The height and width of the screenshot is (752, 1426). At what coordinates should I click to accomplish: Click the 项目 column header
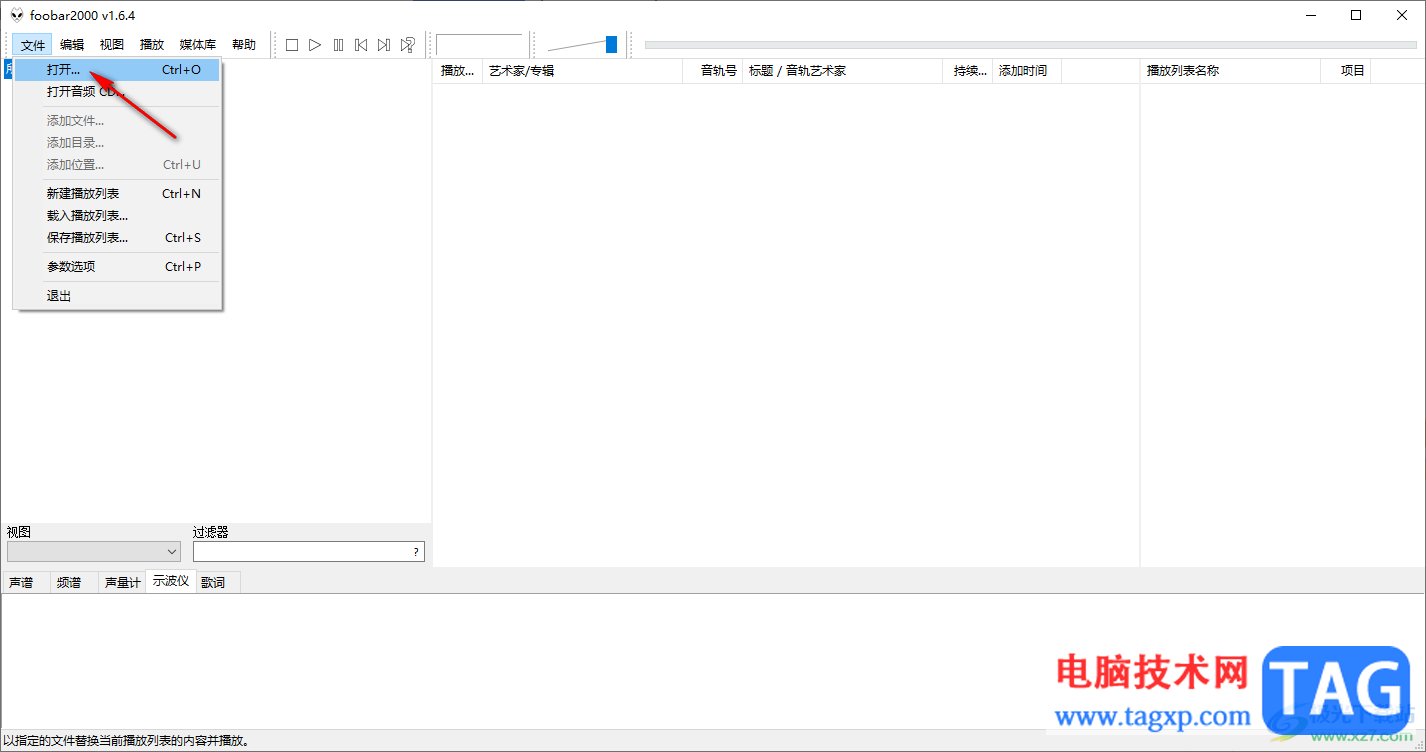pos(1346,71)
